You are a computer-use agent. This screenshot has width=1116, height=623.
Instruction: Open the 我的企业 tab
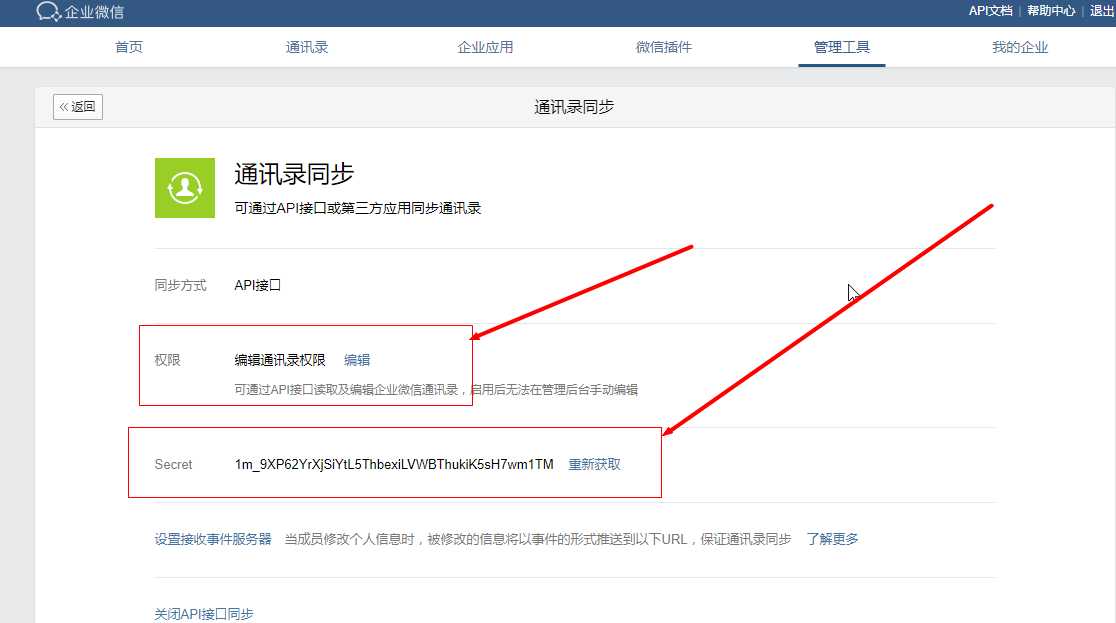(1020, 47)
